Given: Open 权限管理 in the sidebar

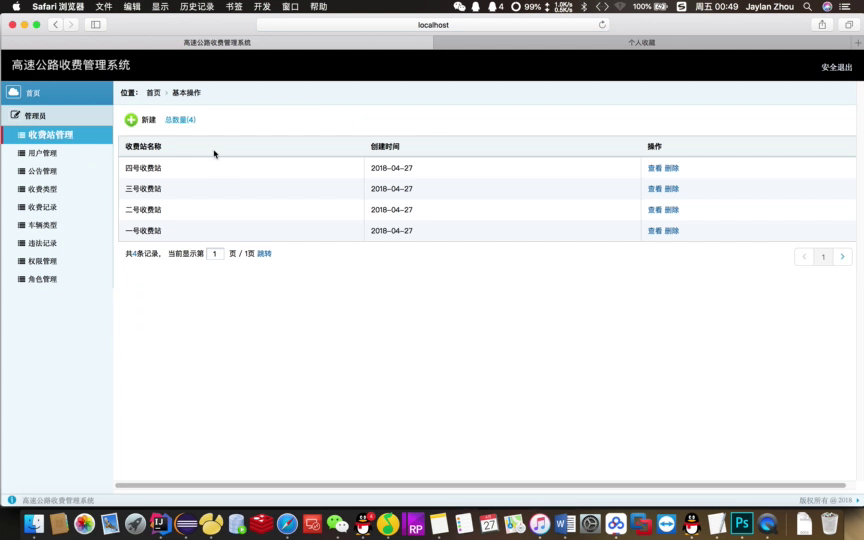Looking at the screenshot, I should pyautogui.click(x=42, y=261).
